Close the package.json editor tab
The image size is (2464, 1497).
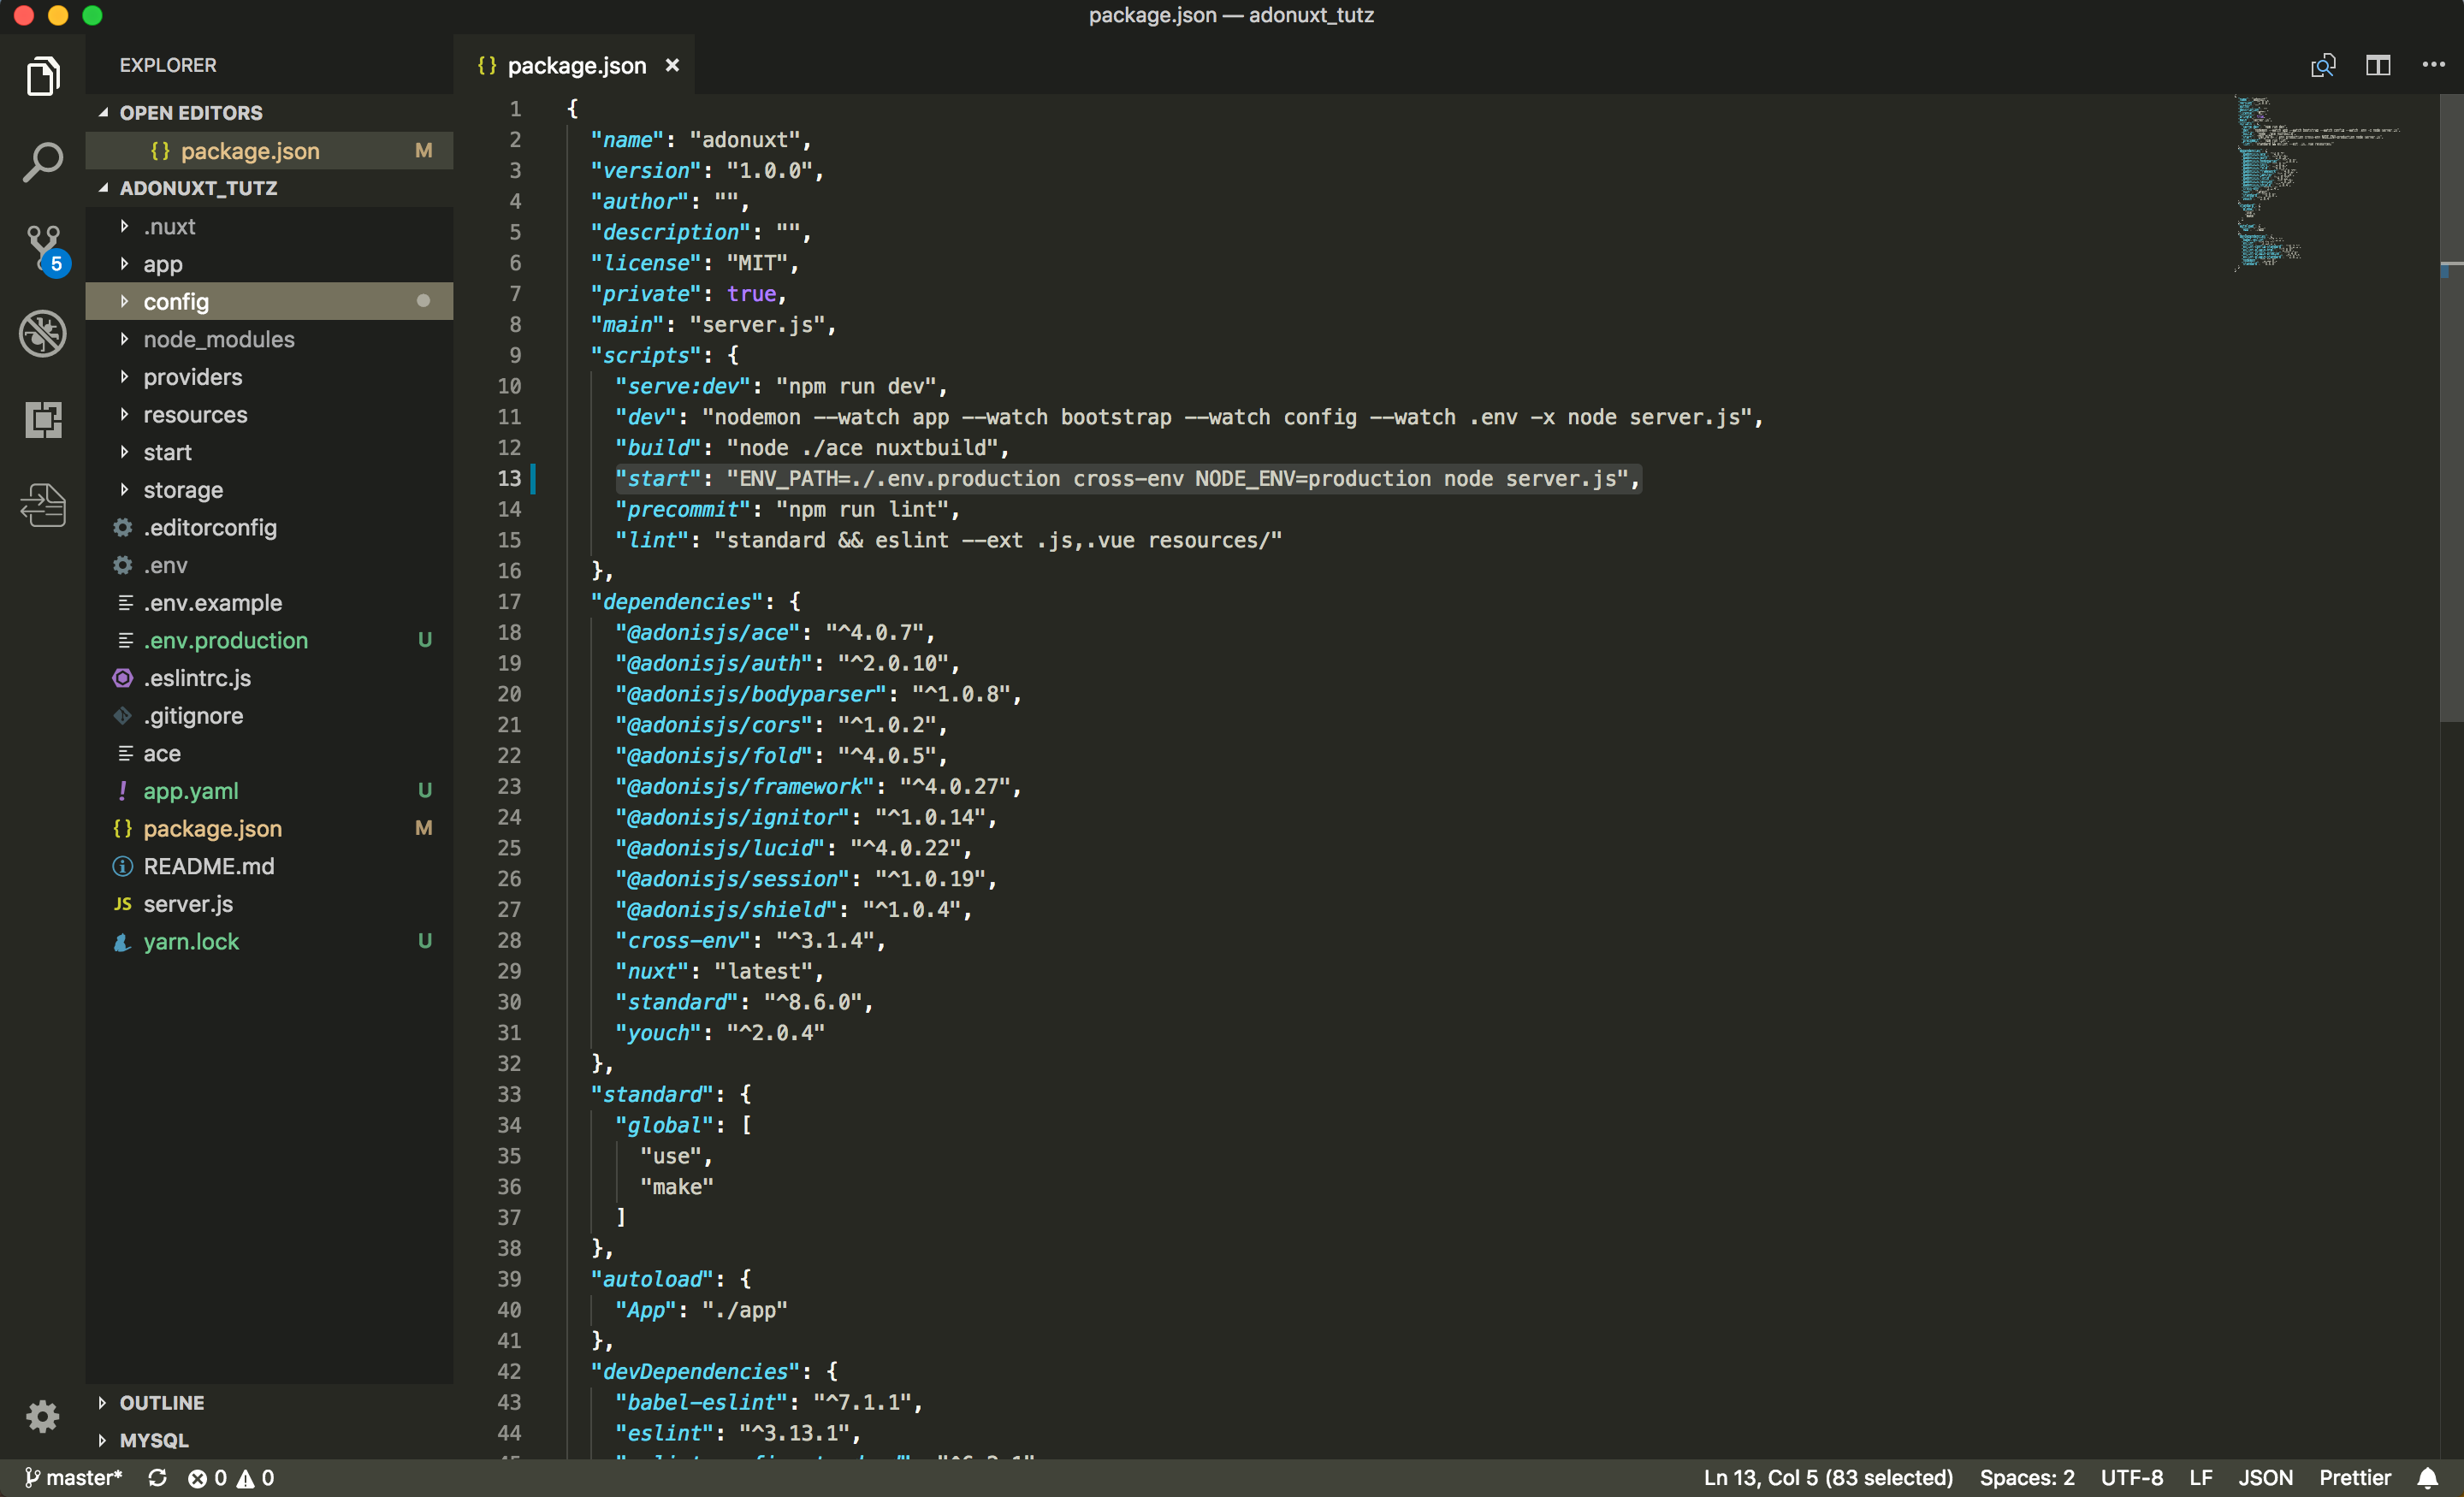pos(672,66)
